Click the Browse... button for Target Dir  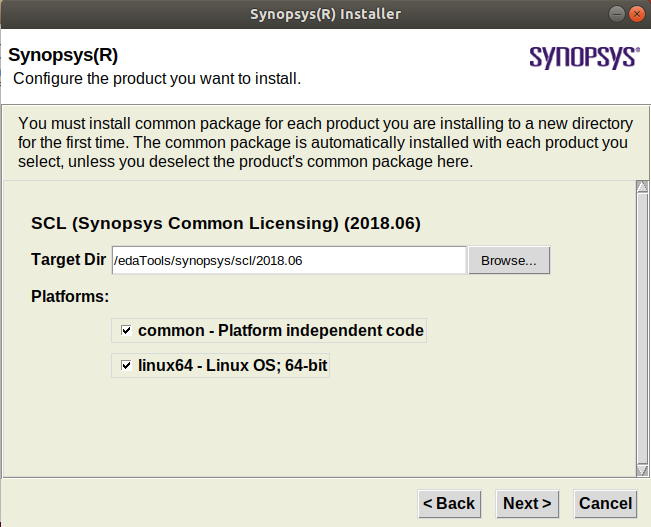509,260
